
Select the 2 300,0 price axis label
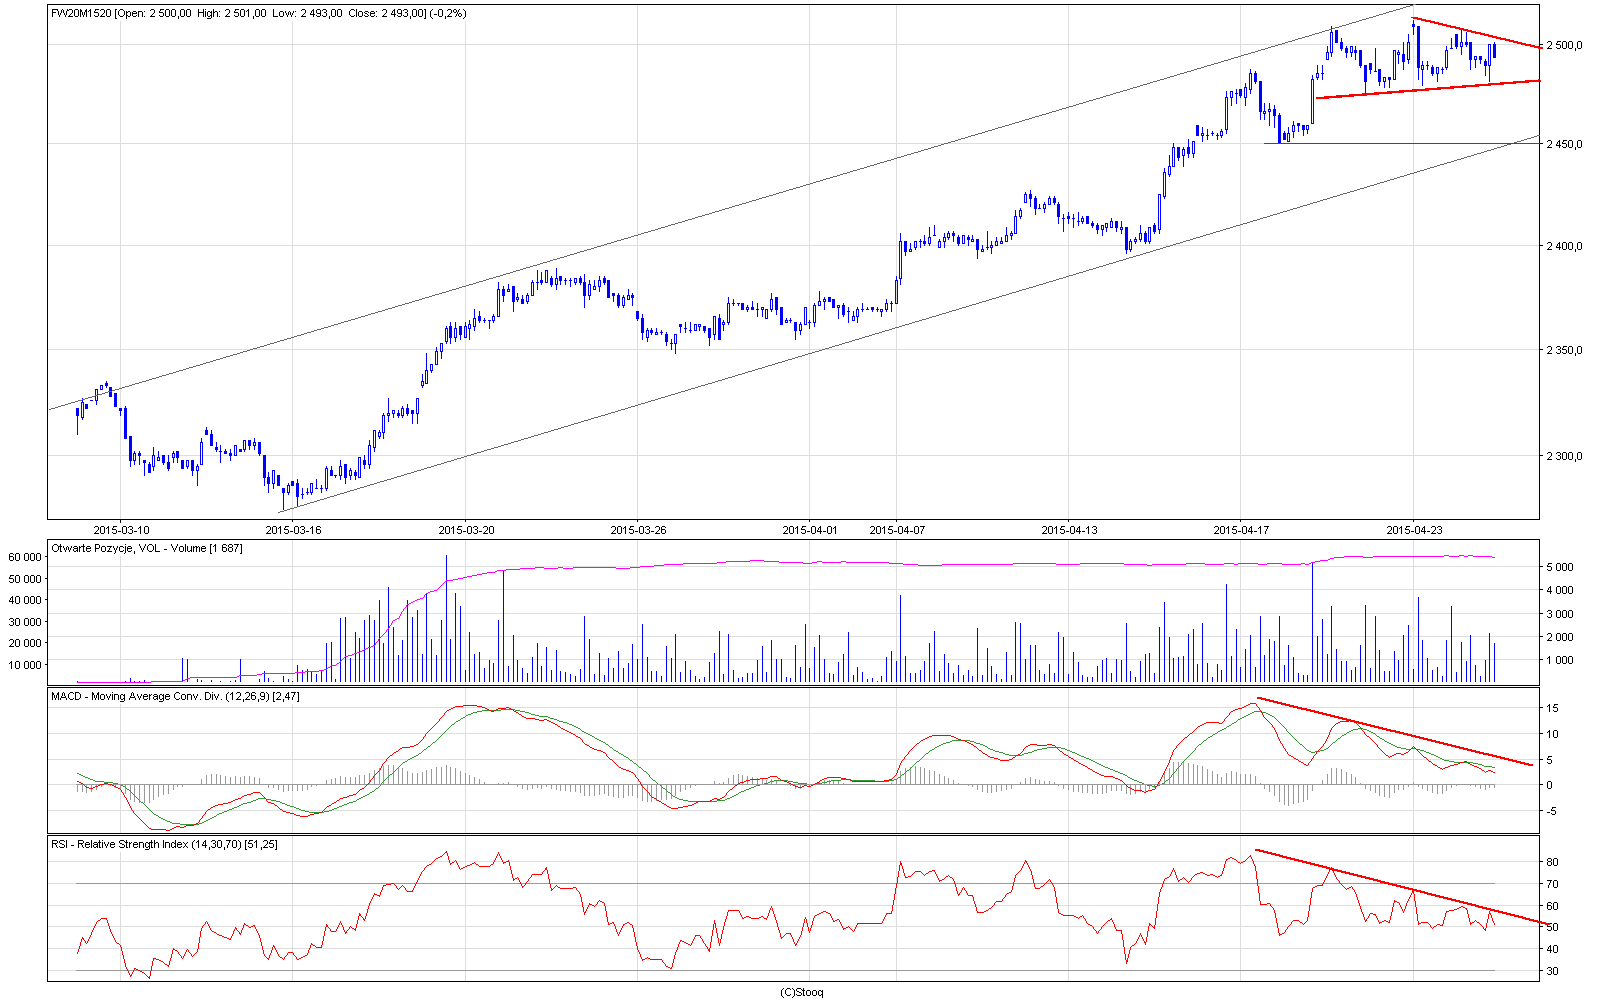[1565, 456]
